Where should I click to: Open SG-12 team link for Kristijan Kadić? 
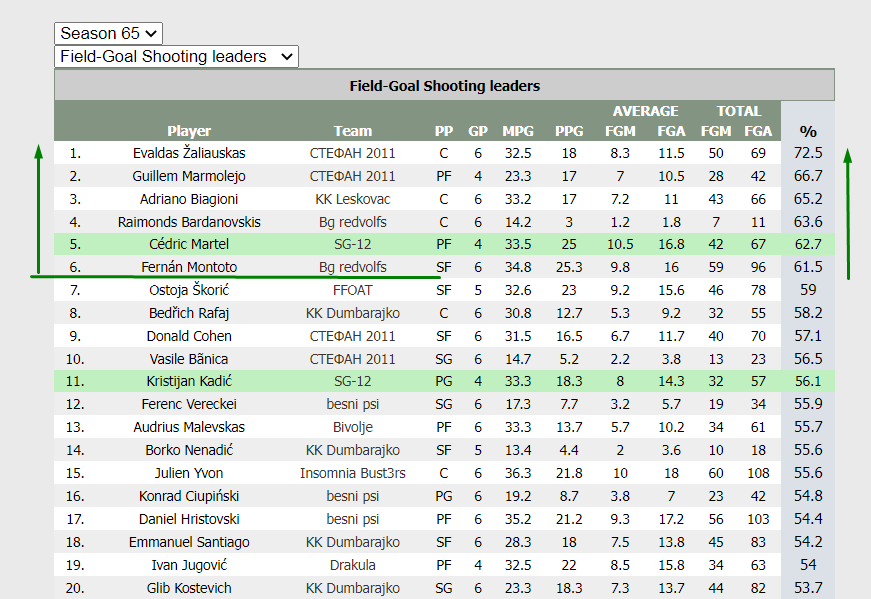coord(353,381)
